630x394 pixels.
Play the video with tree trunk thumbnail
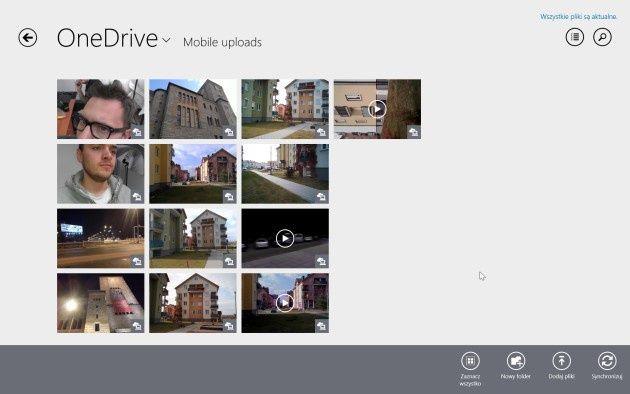pos(377,109)
